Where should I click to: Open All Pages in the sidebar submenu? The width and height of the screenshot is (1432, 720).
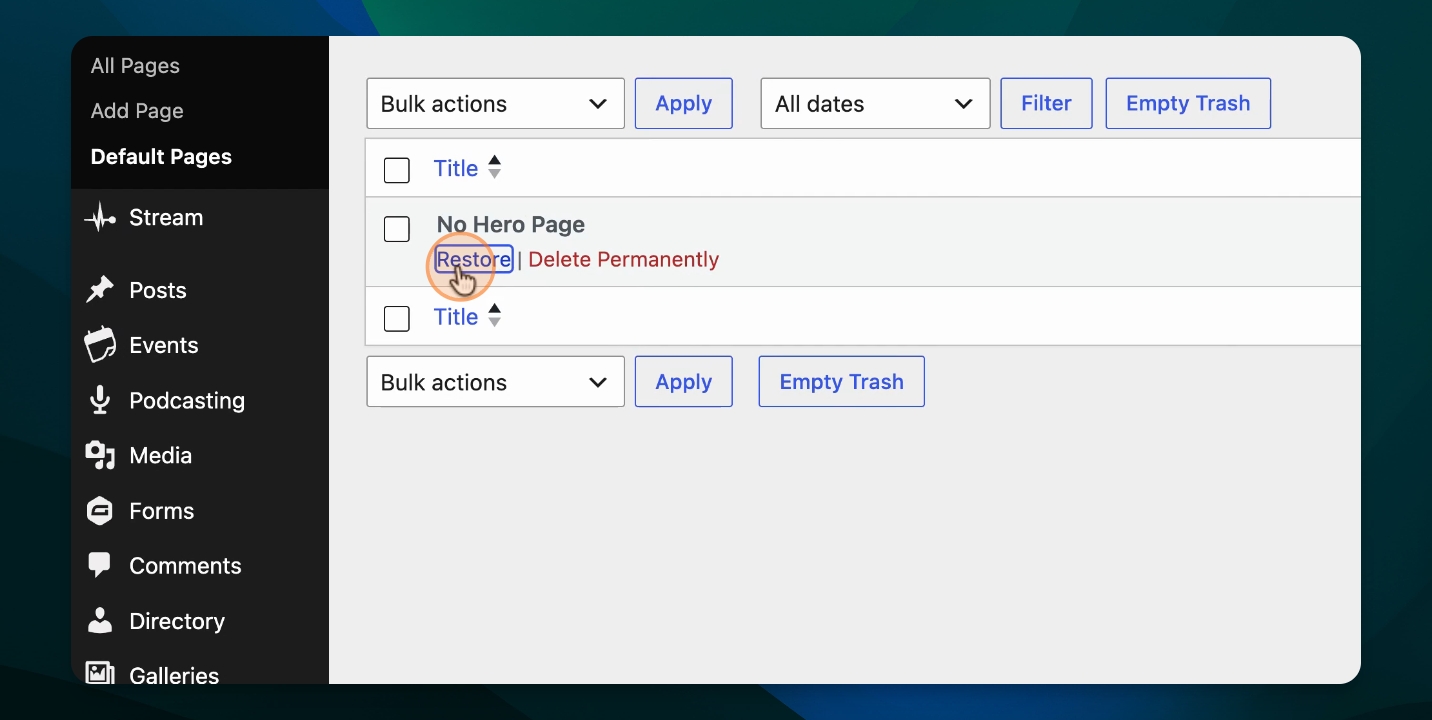coord(135,66)
